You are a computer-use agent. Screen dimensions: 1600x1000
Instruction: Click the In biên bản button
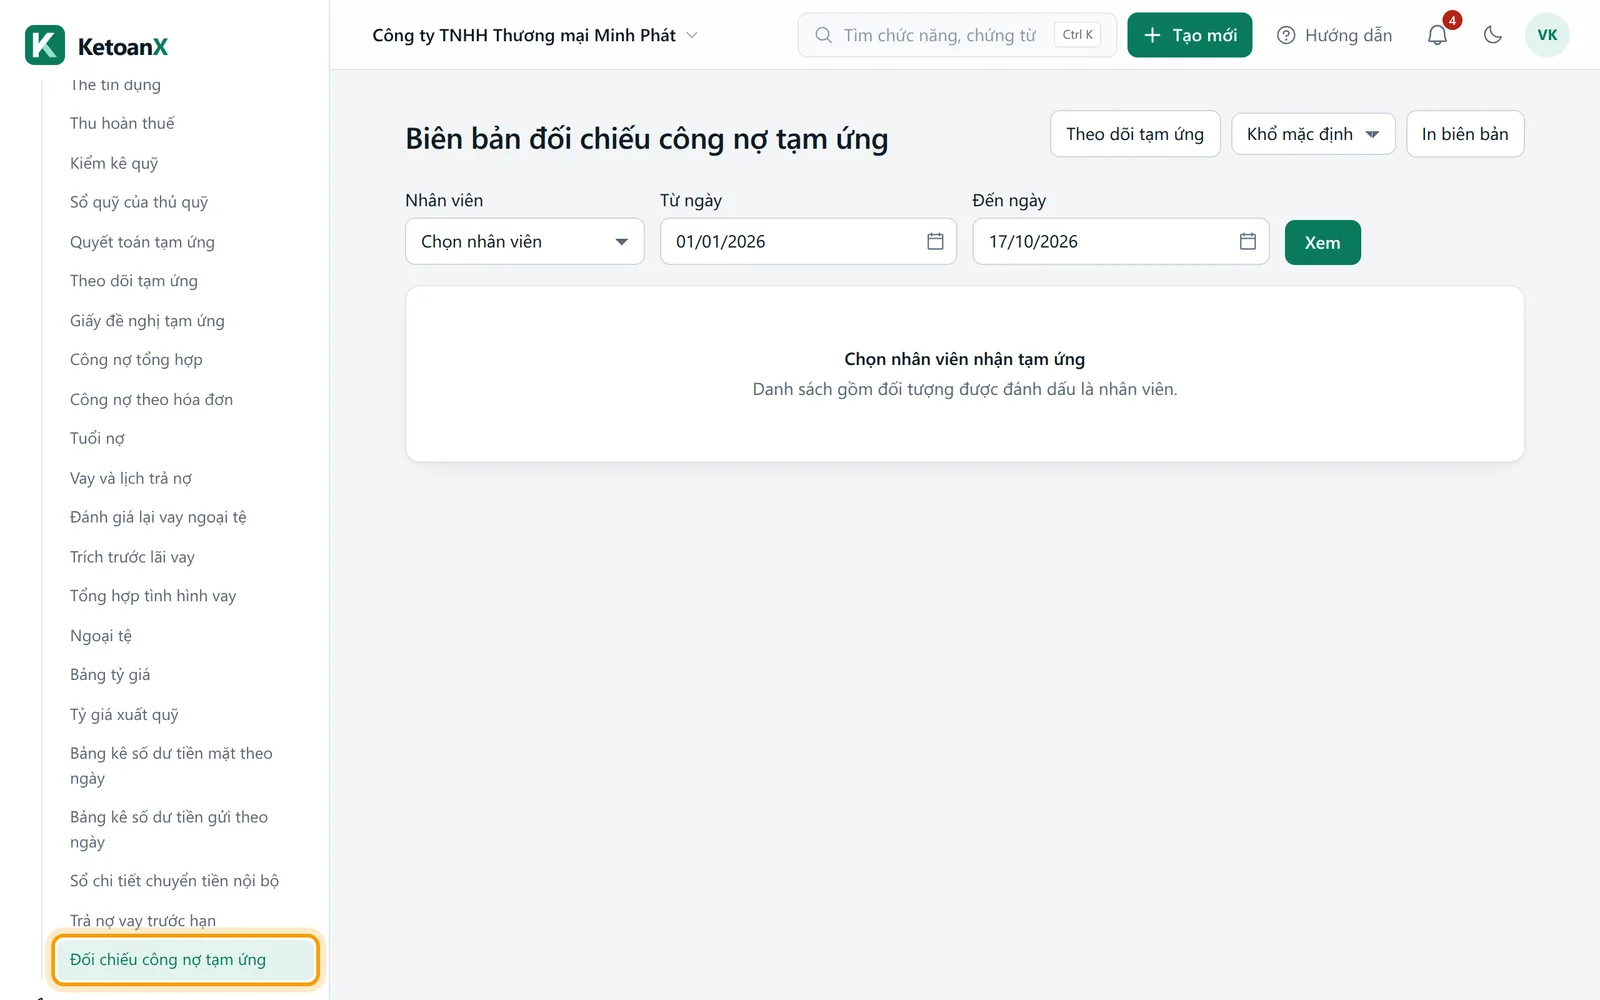1465,134
